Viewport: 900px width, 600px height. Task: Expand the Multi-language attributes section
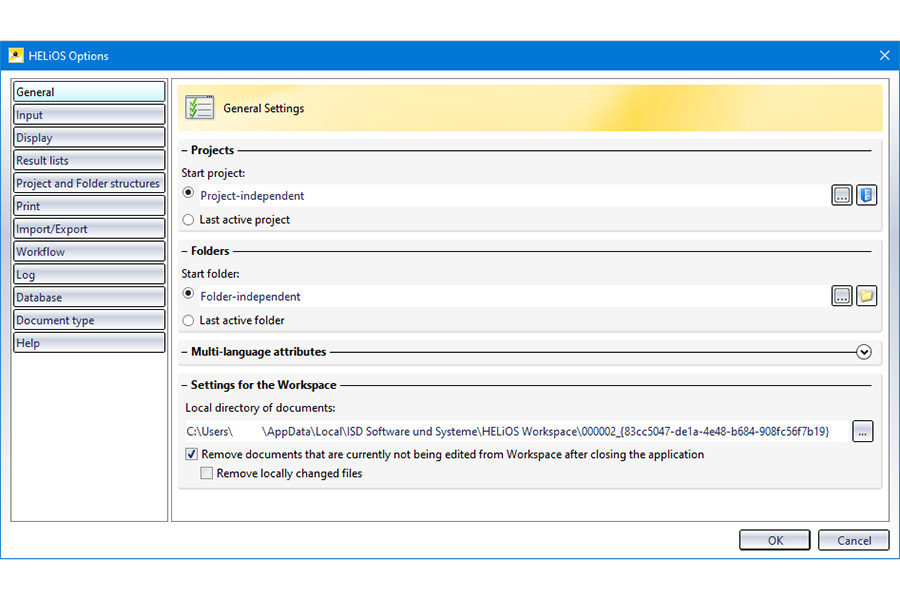[863, 352]
